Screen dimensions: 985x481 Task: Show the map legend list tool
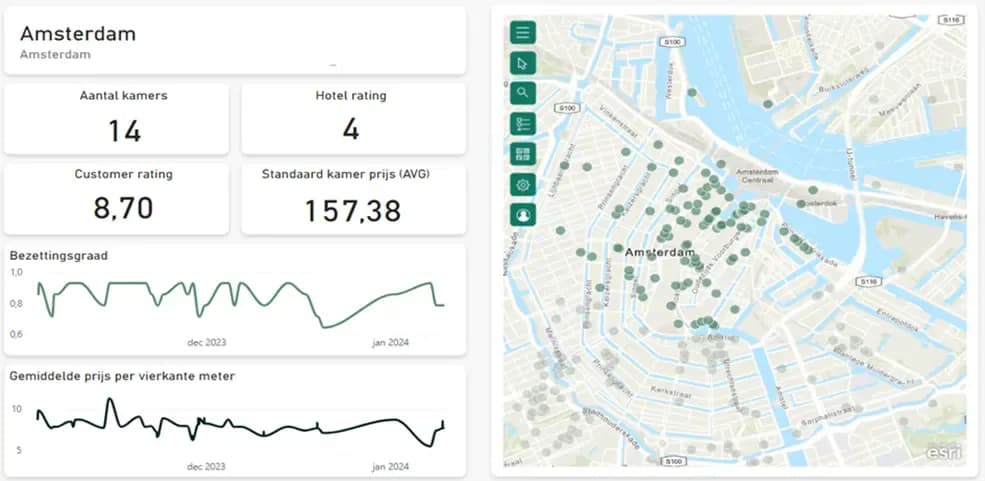(523, 124)
